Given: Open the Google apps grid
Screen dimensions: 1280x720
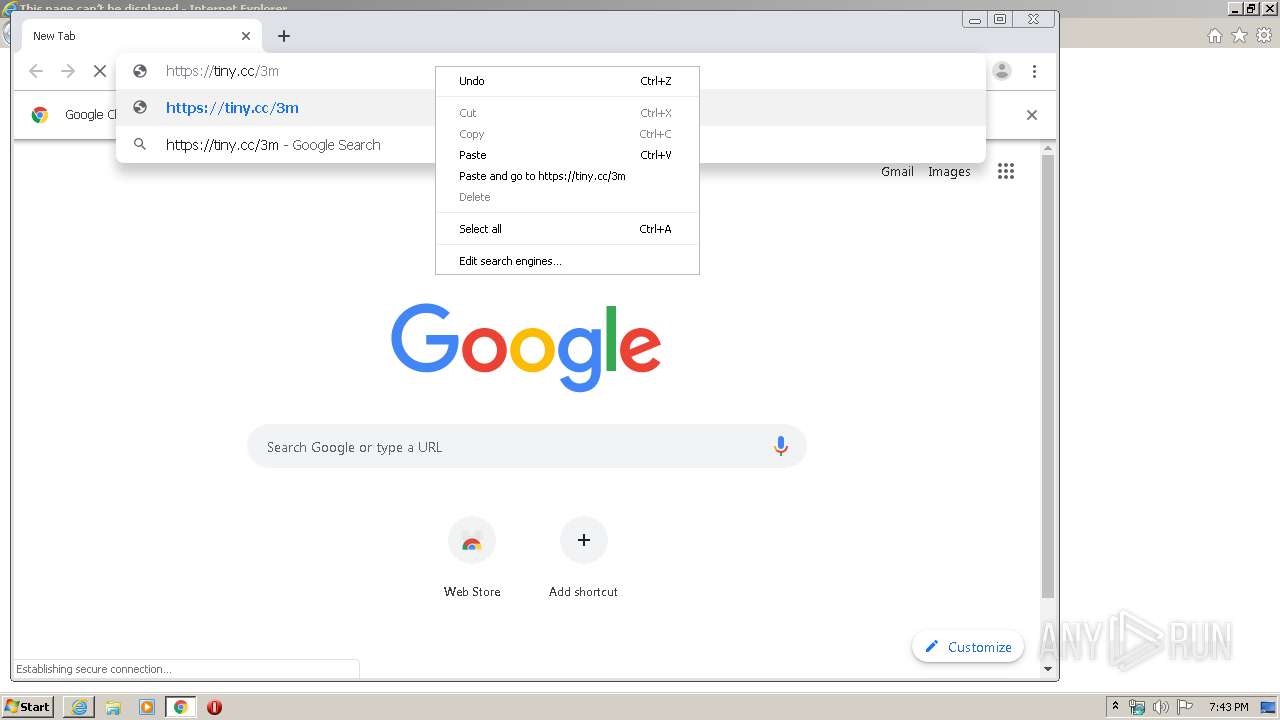Looking at the screenshot, I should tap(1006, 171).
